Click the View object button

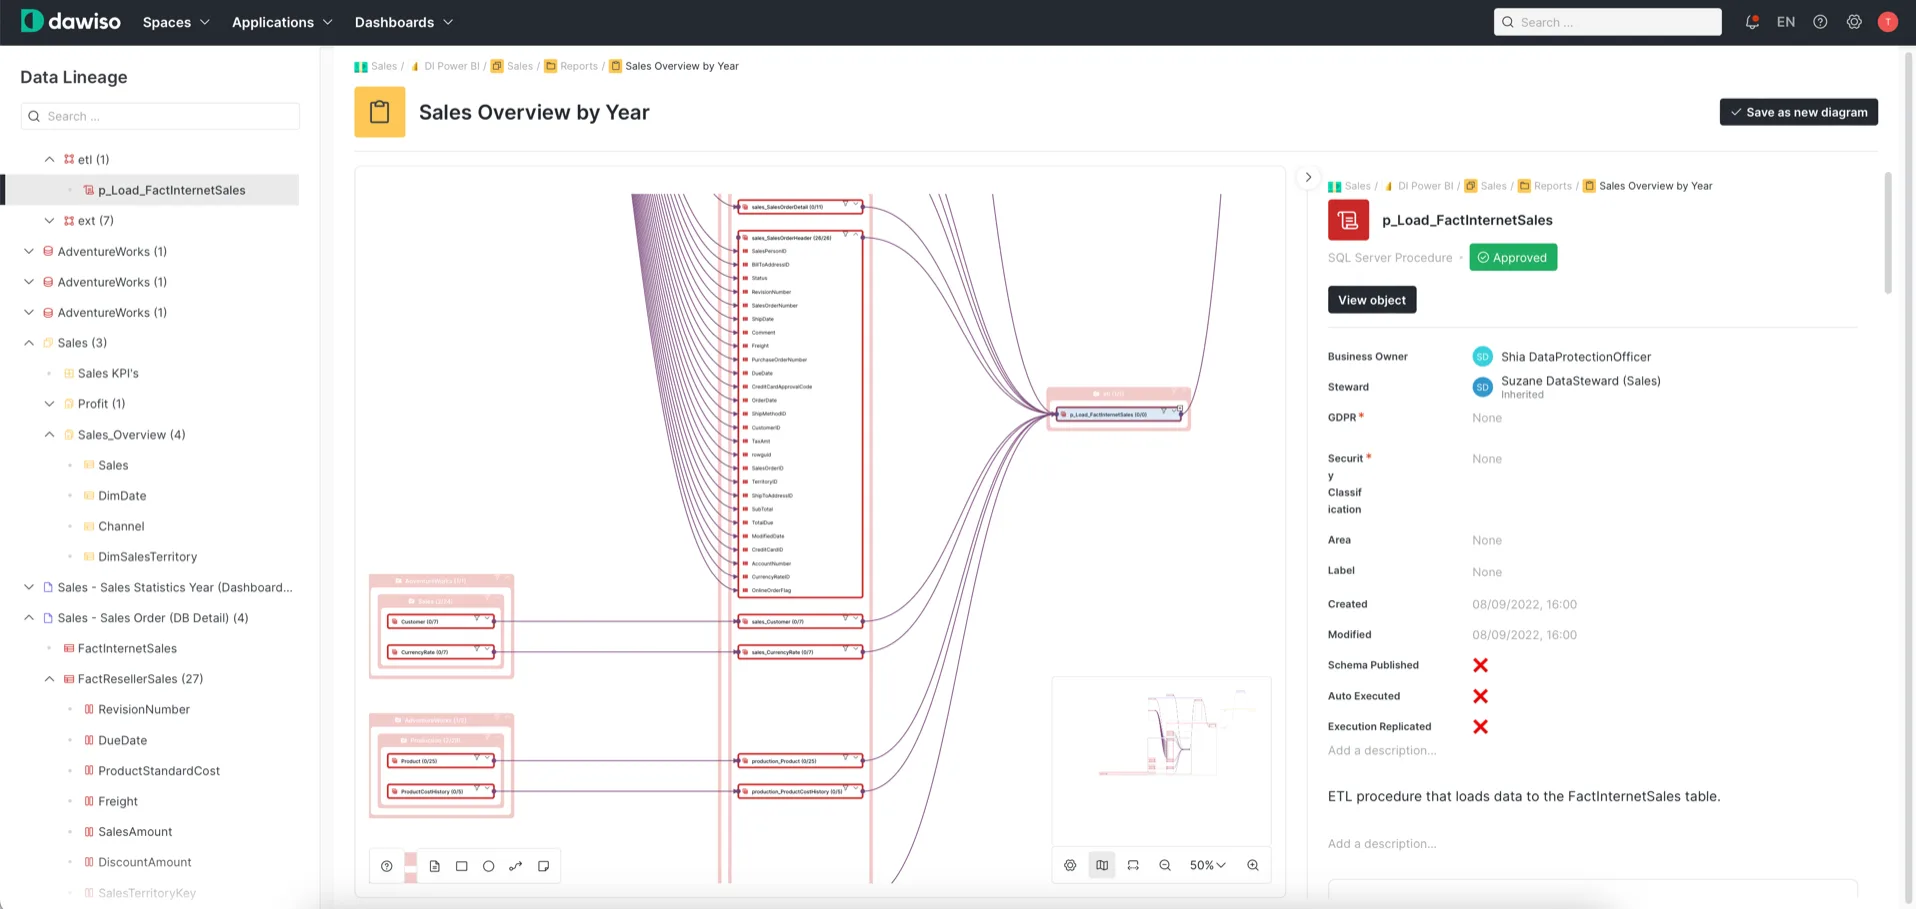coord(1371,300)
